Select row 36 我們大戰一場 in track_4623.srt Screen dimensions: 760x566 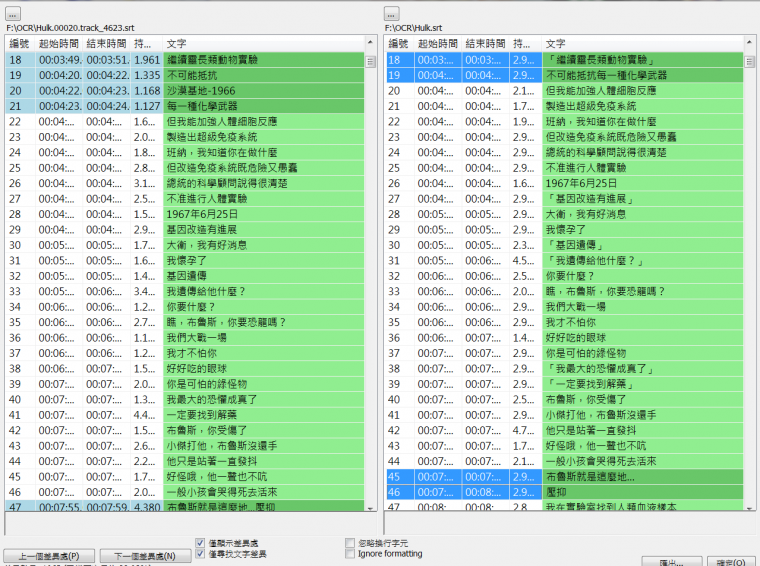point(185,338)
